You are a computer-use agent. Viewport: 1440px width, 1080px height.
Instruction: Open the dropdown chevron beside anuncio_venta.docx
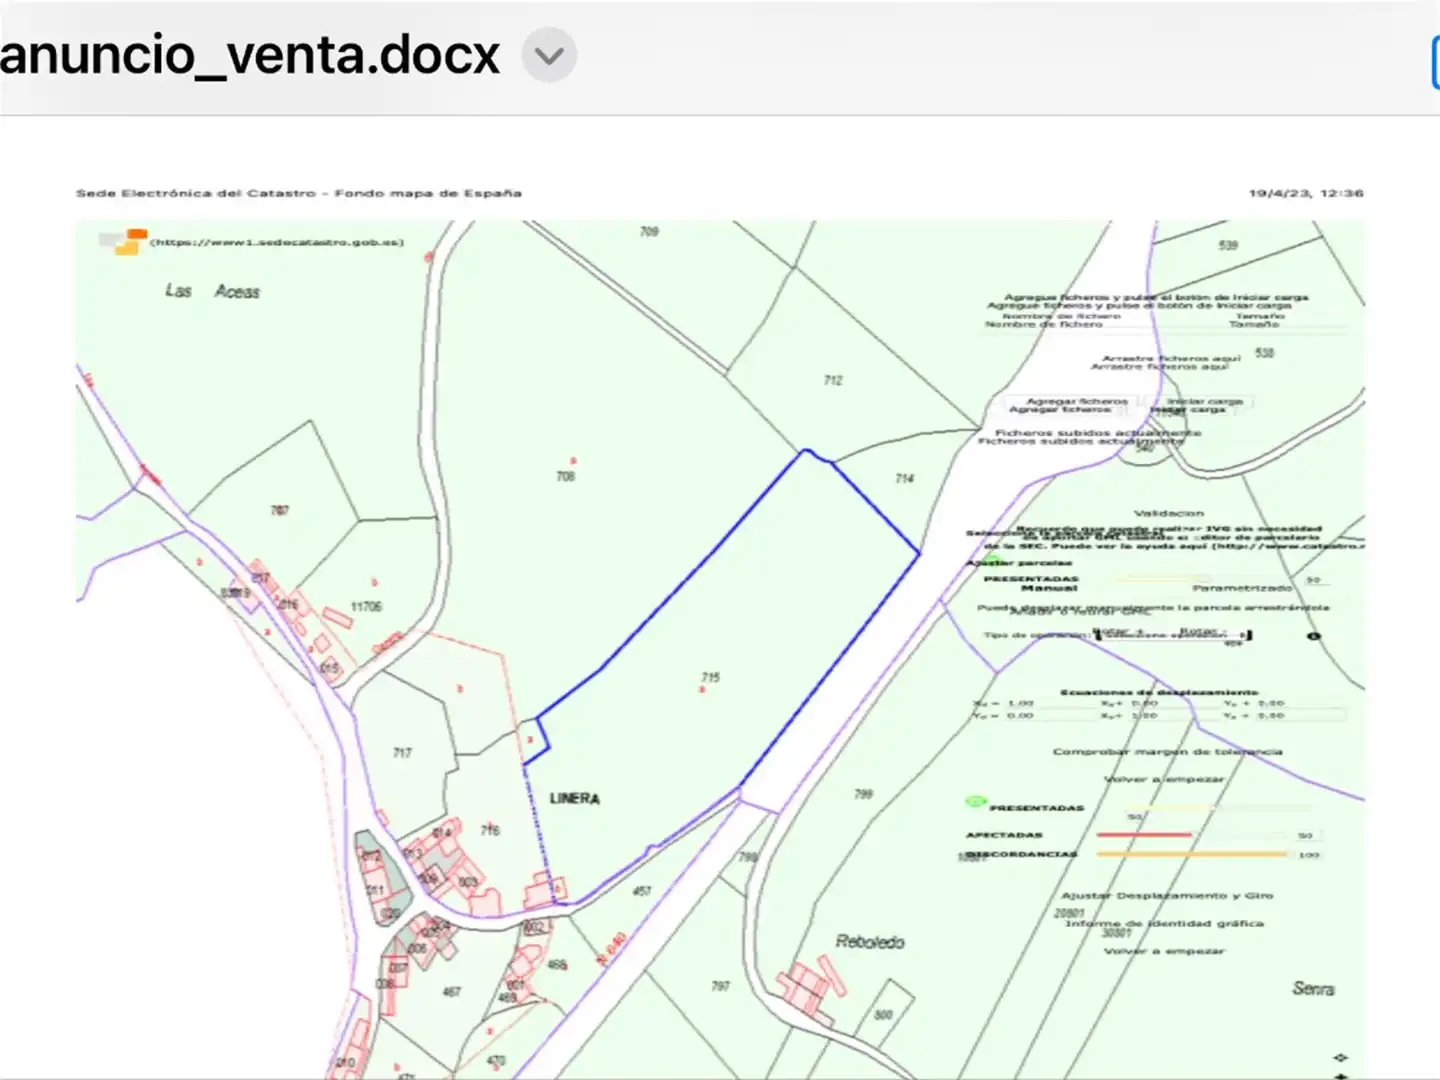[549, 55]
